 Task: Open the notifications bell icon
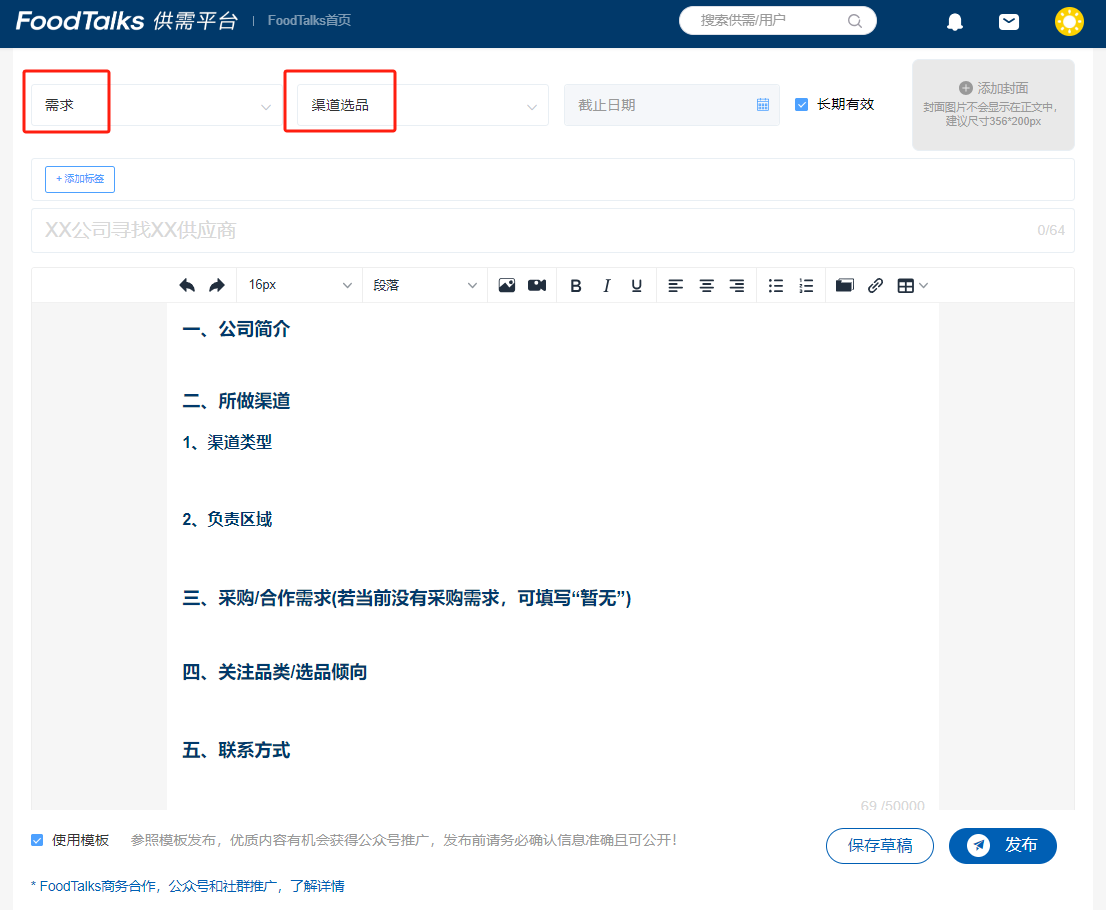pyautogui.click(x=954, y=21)
